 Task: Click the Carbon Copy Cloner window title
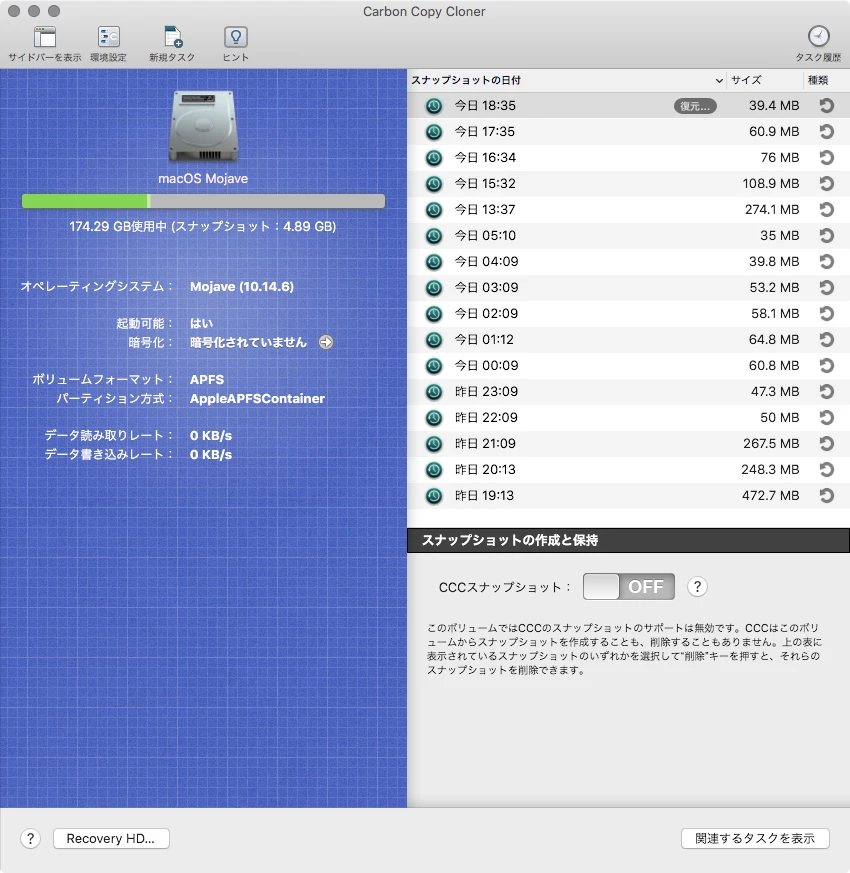click(x=424, y=12)
